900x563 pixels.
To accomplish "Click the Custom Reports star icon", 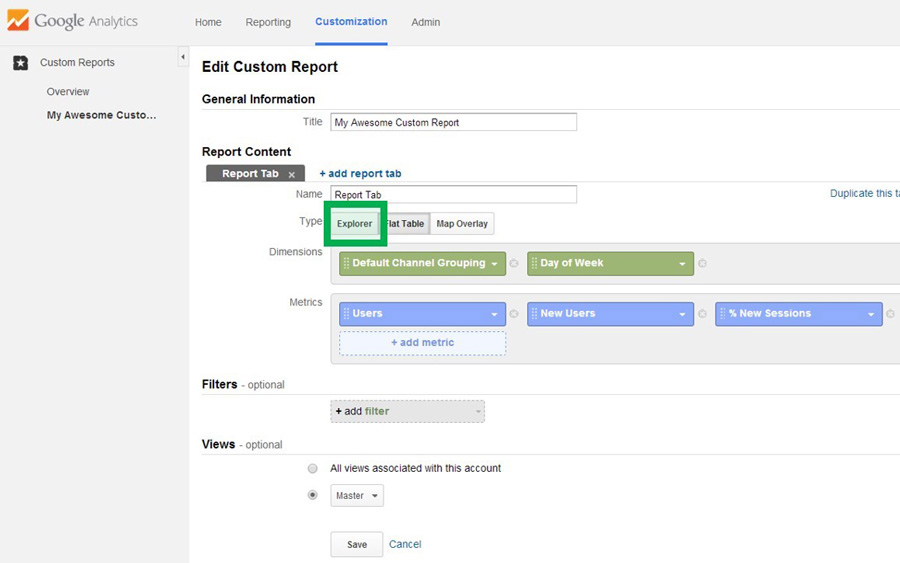I will click(x=21, y=63).
